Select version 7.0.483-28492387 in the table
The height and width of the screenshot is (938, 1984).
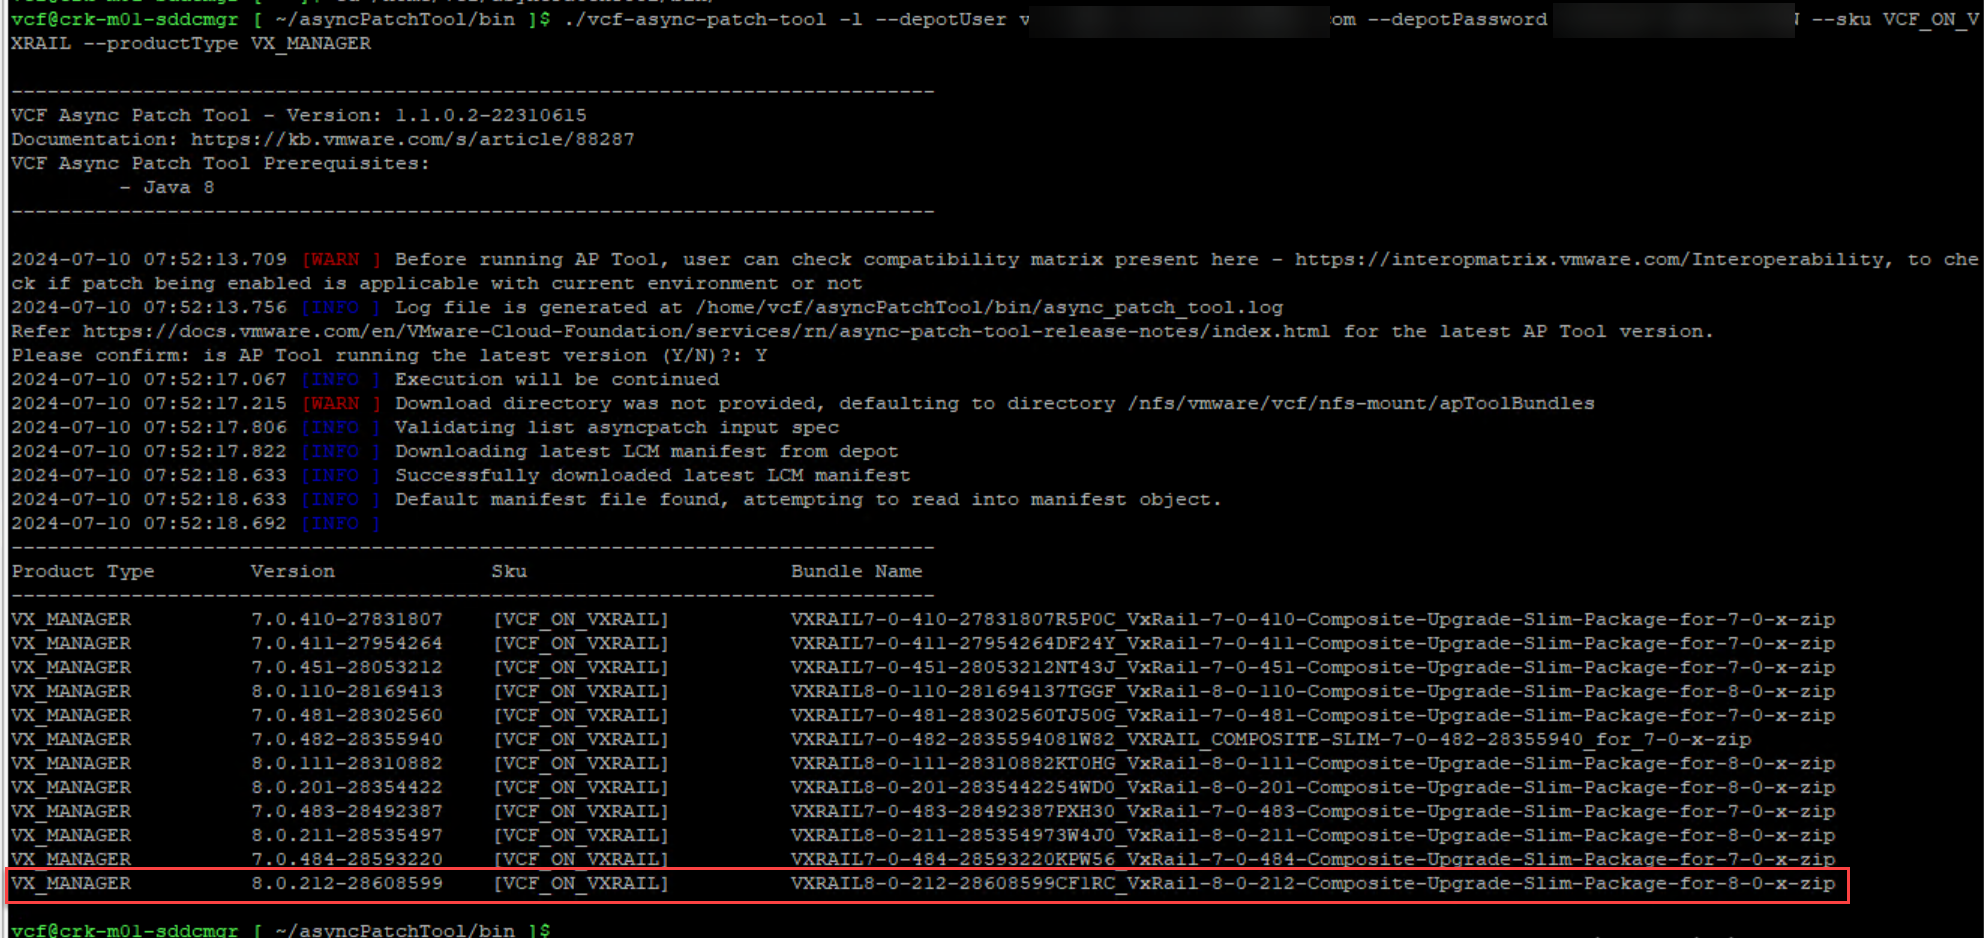coord(347,811)
